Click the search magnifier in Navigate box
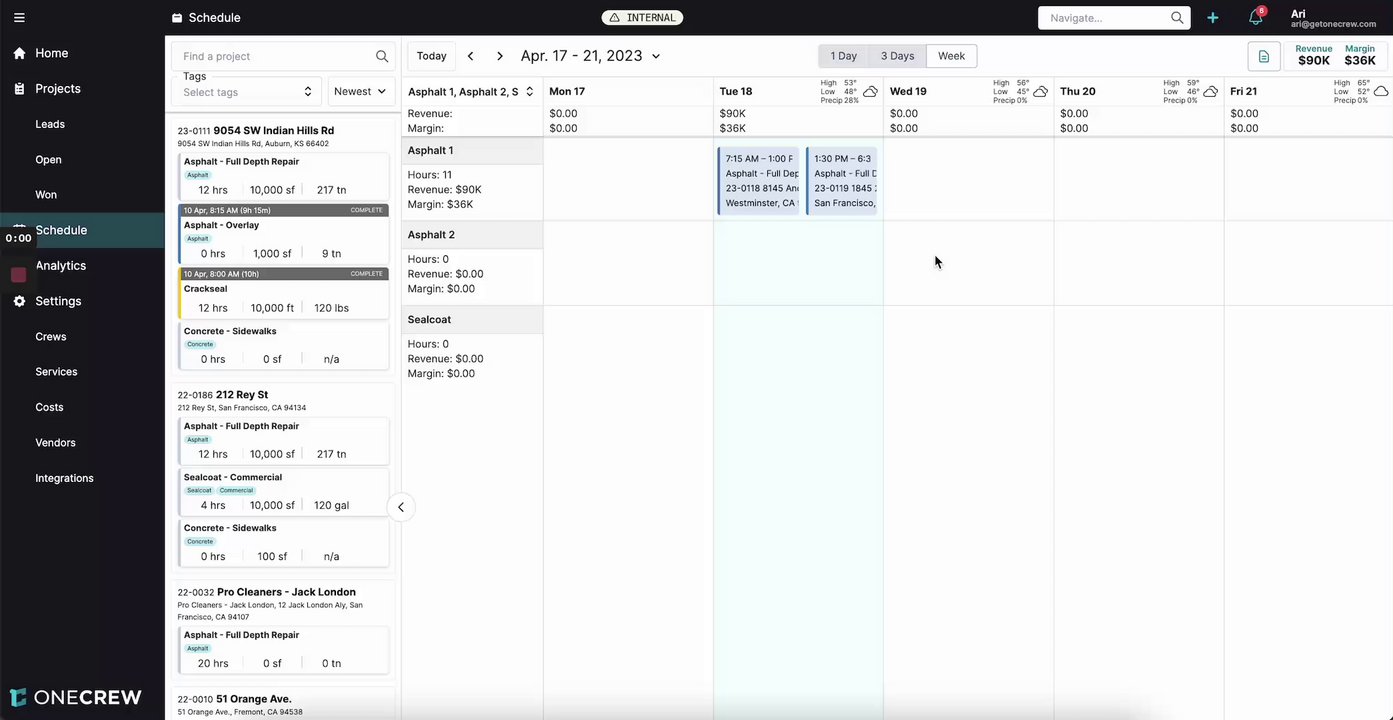Screen dimensions: 1393x720 tap(1177, 17)
